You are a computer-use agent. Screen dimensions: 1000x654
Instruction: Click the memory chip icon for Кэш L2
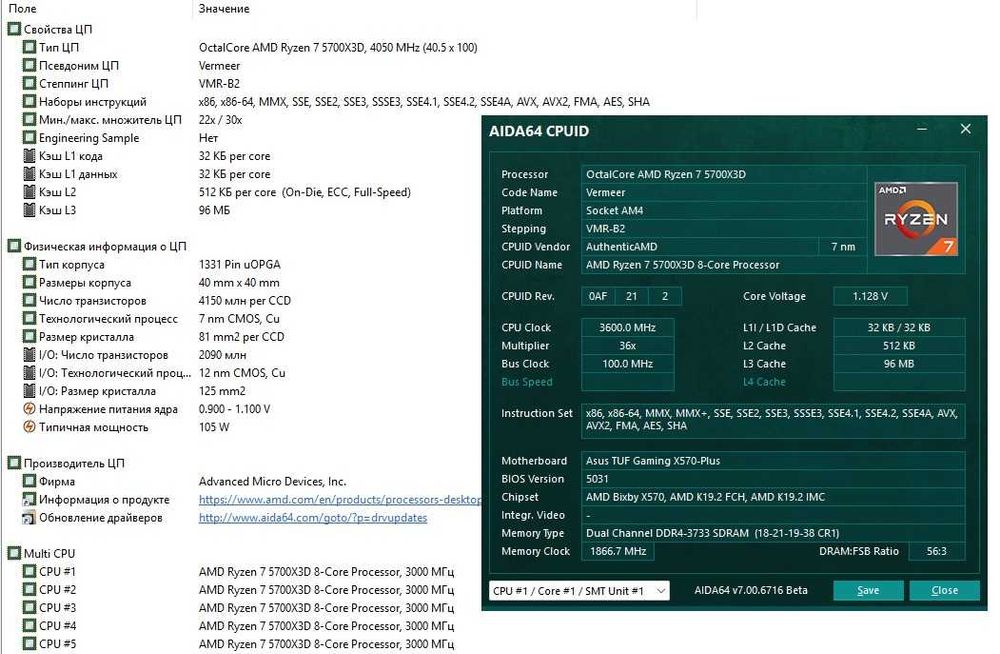point(29,192)
